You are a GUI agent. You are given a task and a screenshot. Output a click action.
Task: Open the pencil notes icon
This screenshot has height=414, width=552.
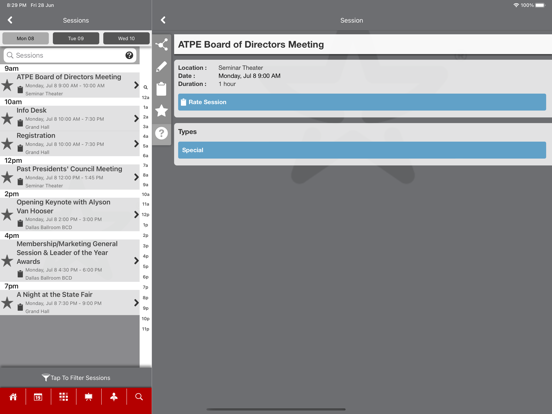[x=162, y=67]
